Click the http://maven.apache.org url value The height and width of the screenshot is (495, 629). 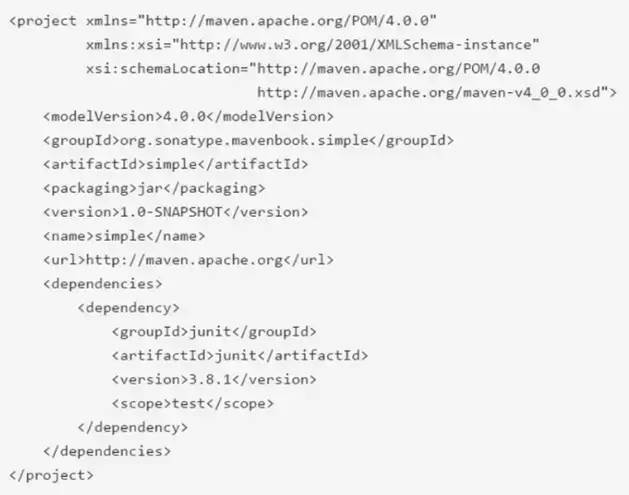[x=185, y=260]
